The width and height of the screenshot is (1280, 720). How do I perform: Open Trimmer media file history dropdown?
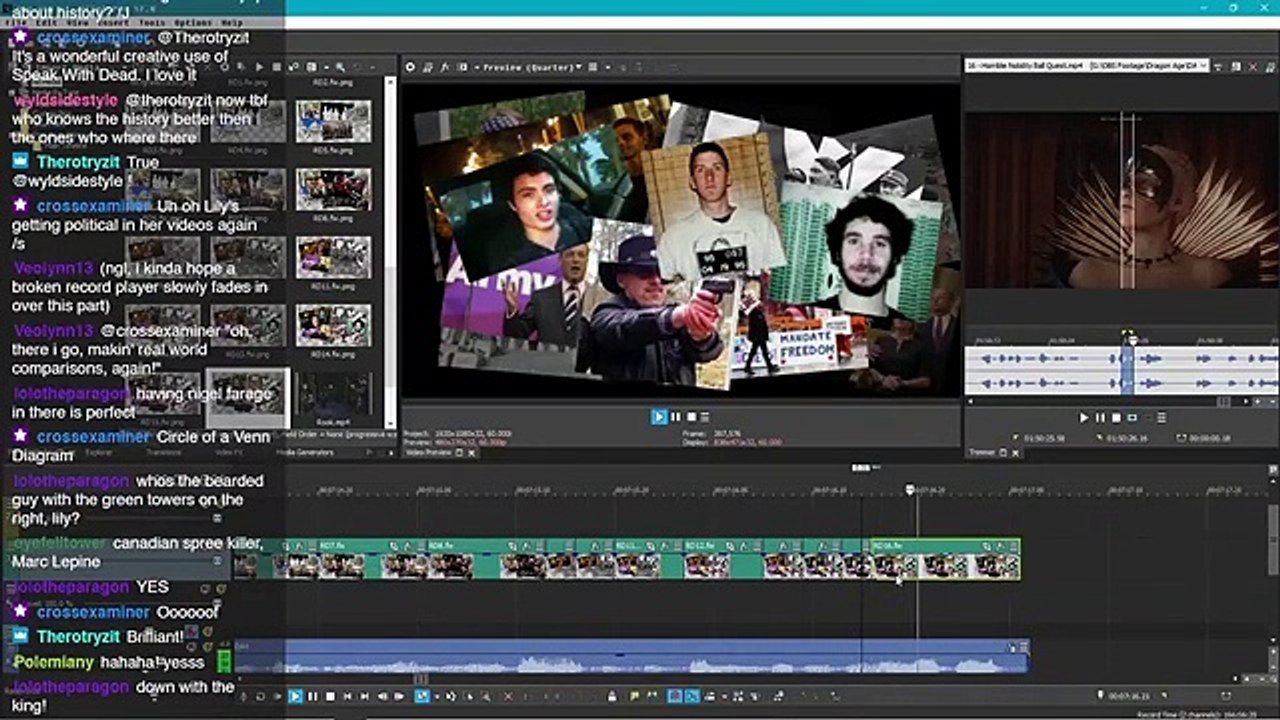coord(1203,66)
